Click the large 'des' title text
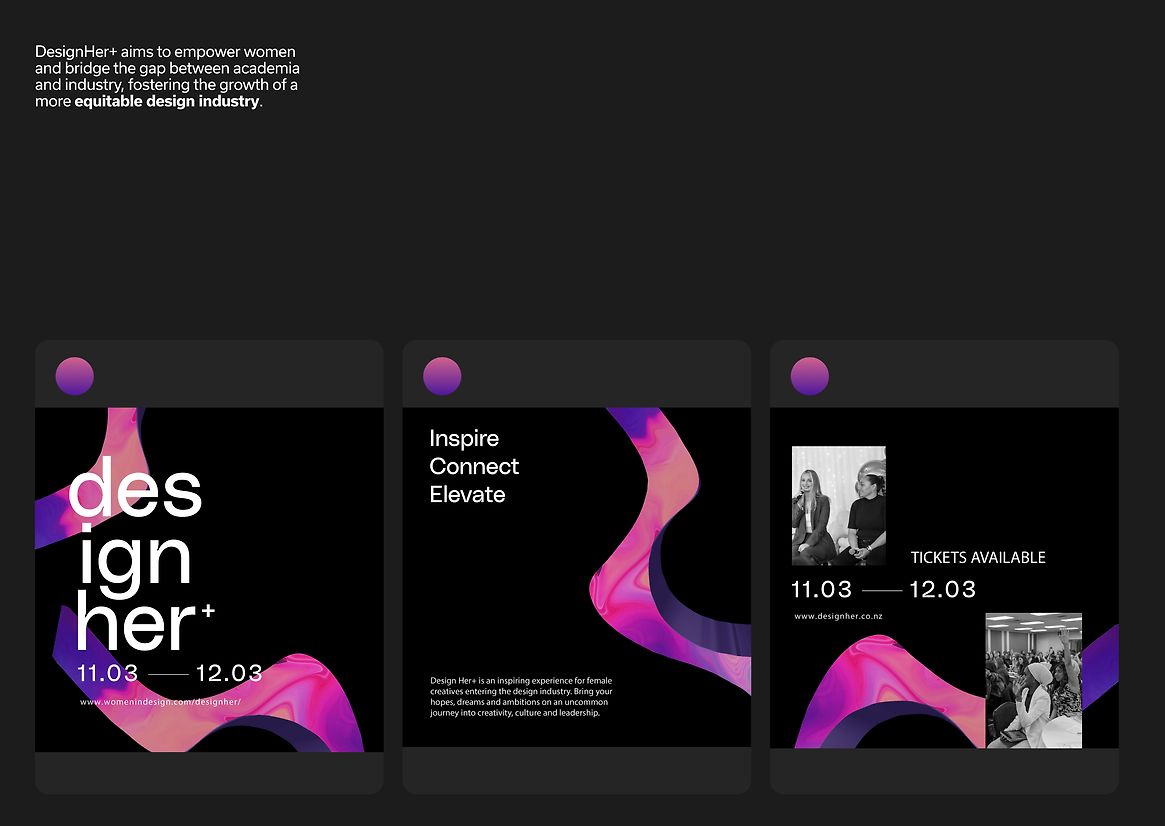Viewport: 1165px width, 826px height. pyautogui.click(x=136, y=489)
